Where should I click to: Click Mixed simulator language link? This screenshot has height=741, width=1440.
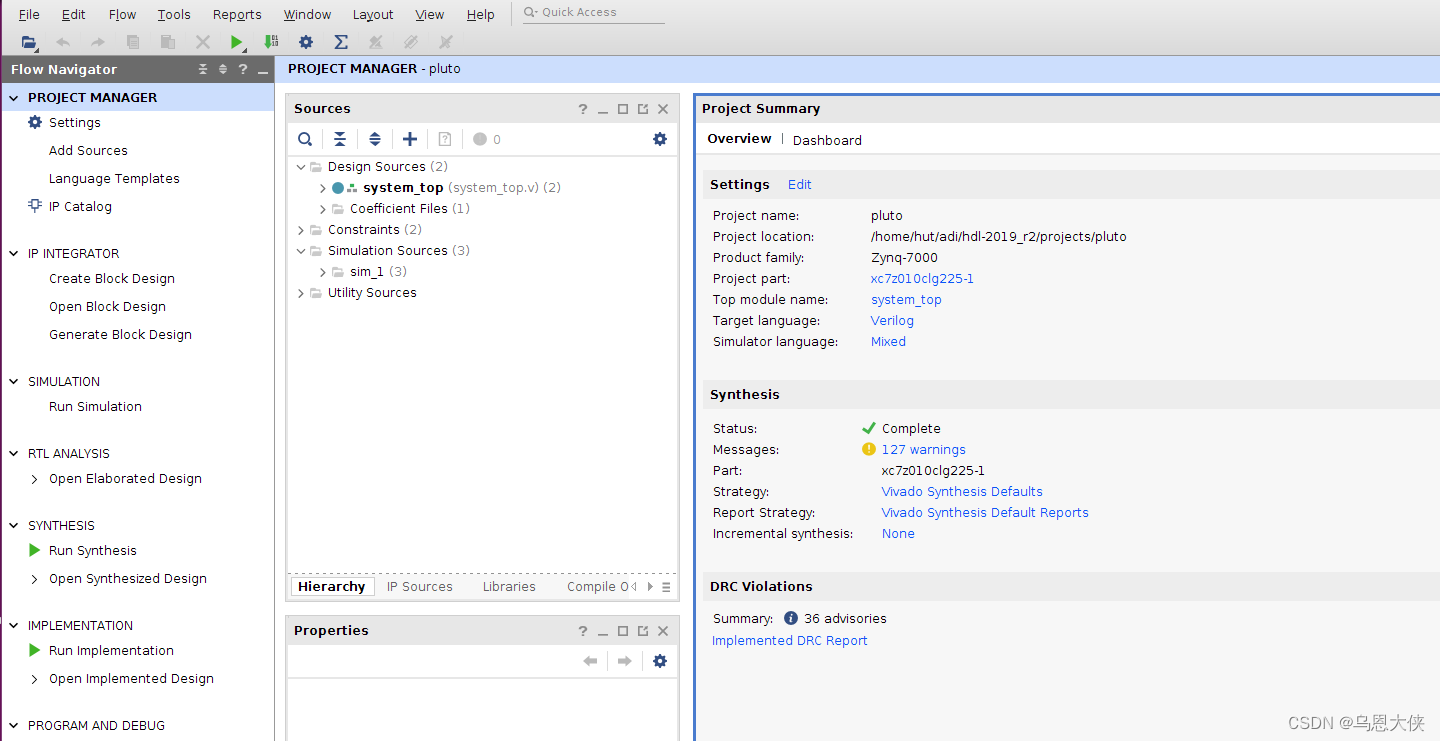pos(888,342)
